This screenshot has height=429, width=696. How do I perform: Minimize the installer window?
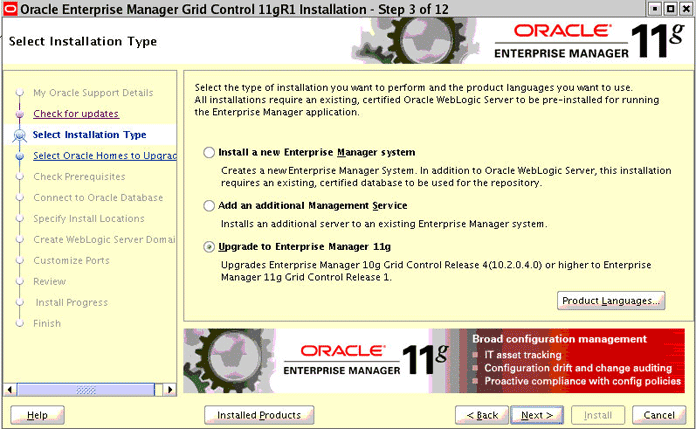click(655, 9)
